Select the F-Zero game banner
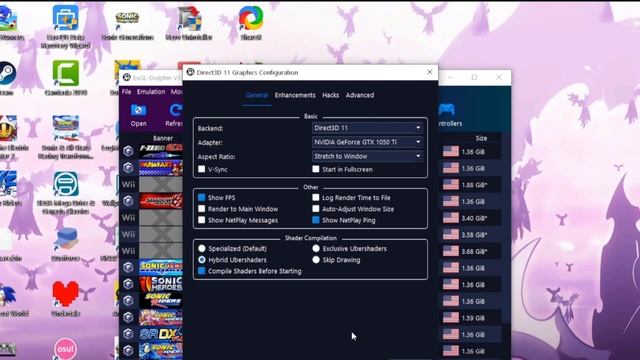Screen dimensions: 640x360 [161, 151]
